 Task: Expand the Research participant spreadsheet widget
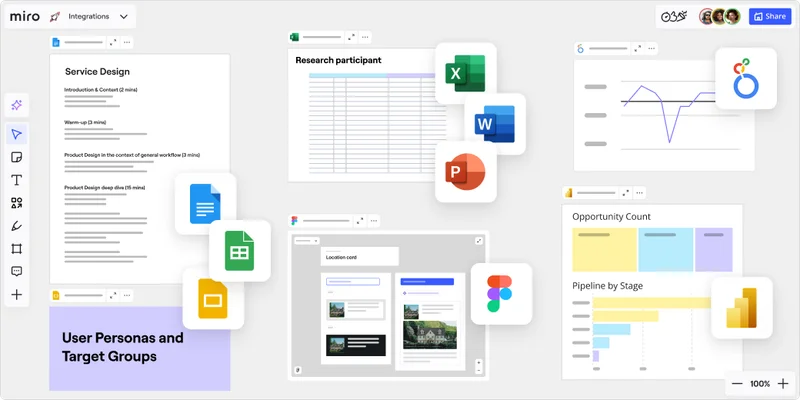point(351,37)
